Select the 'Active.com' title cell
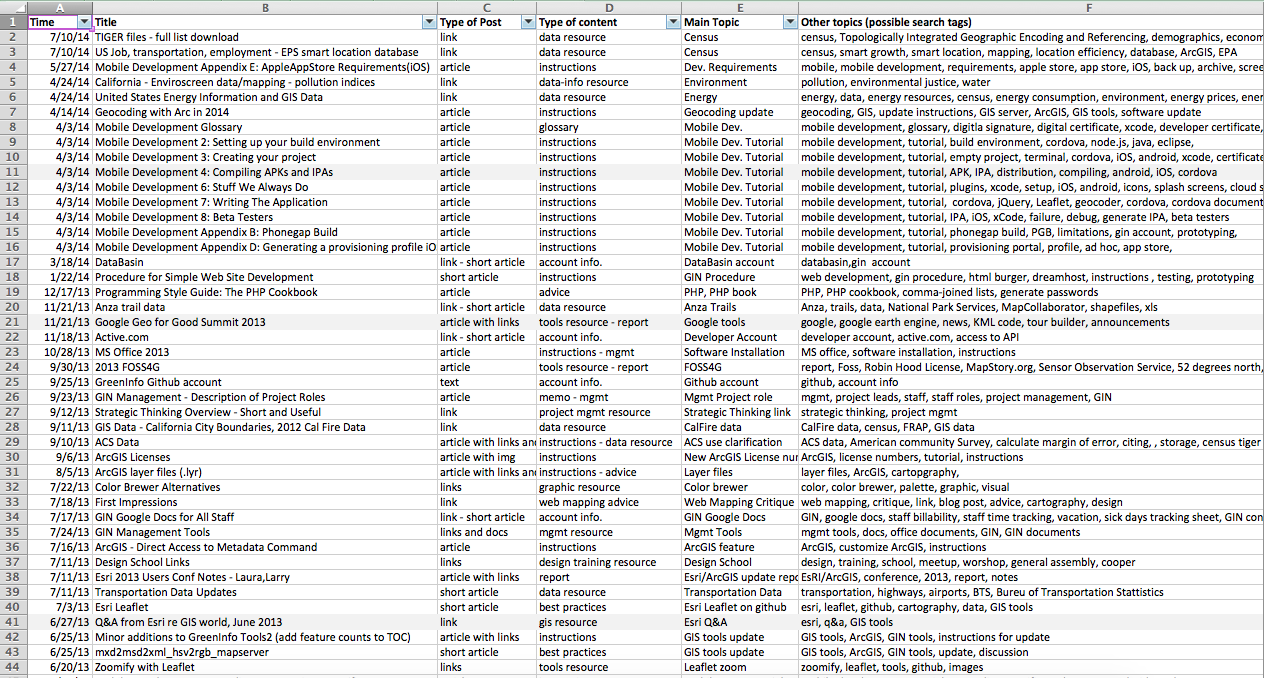 pyautogui.click(x=265, y=337)
